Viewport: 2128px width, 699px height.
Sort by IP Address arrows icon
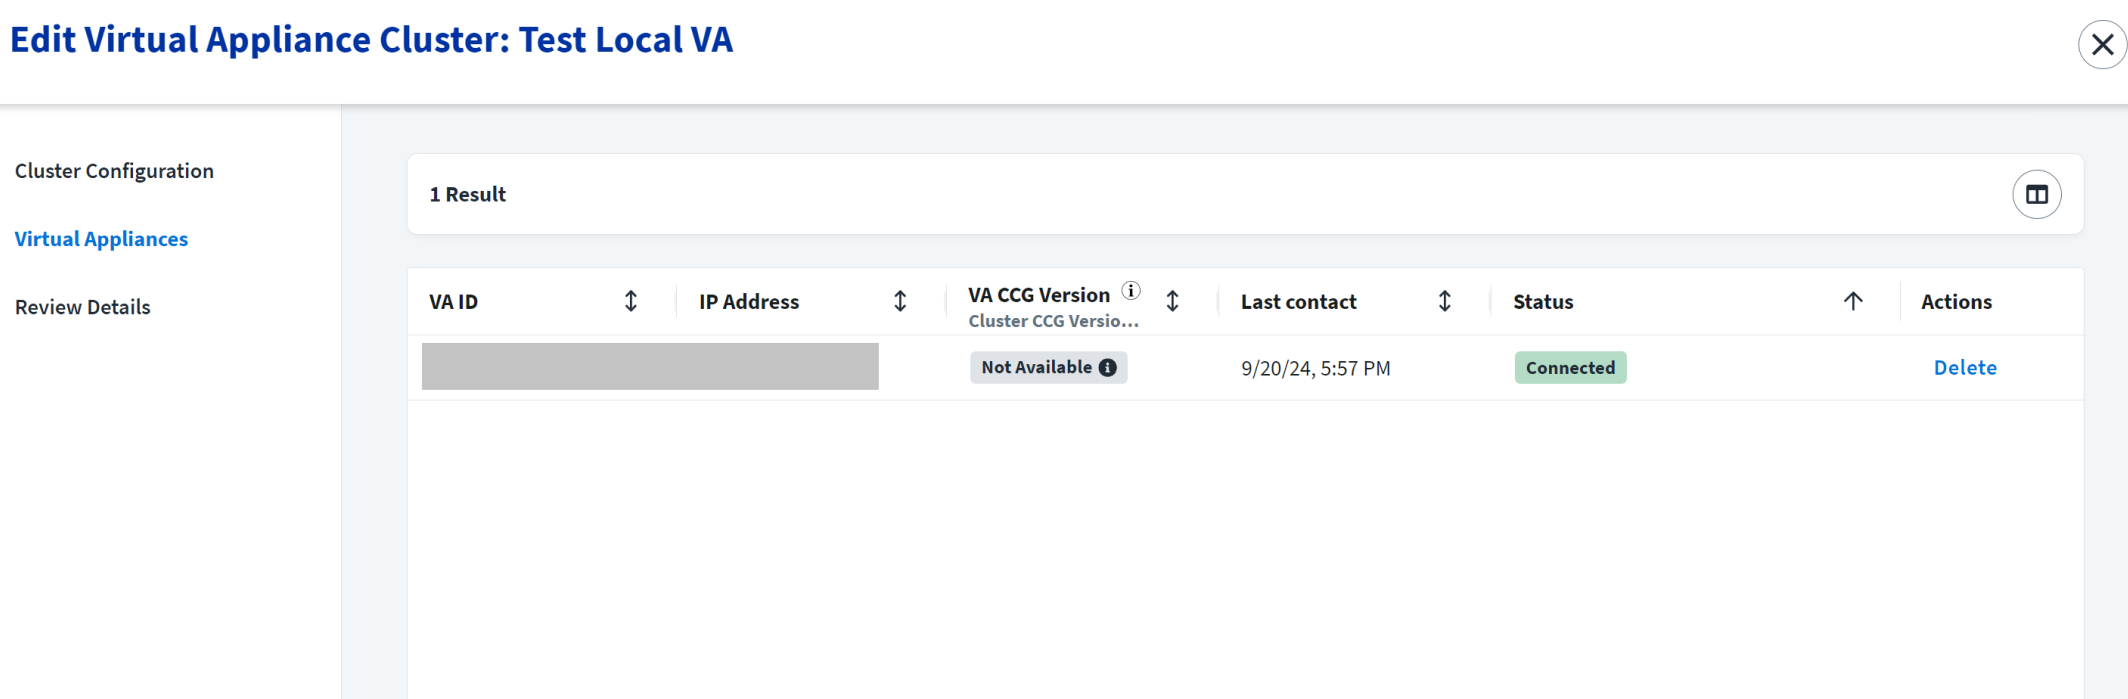(900, 301)
